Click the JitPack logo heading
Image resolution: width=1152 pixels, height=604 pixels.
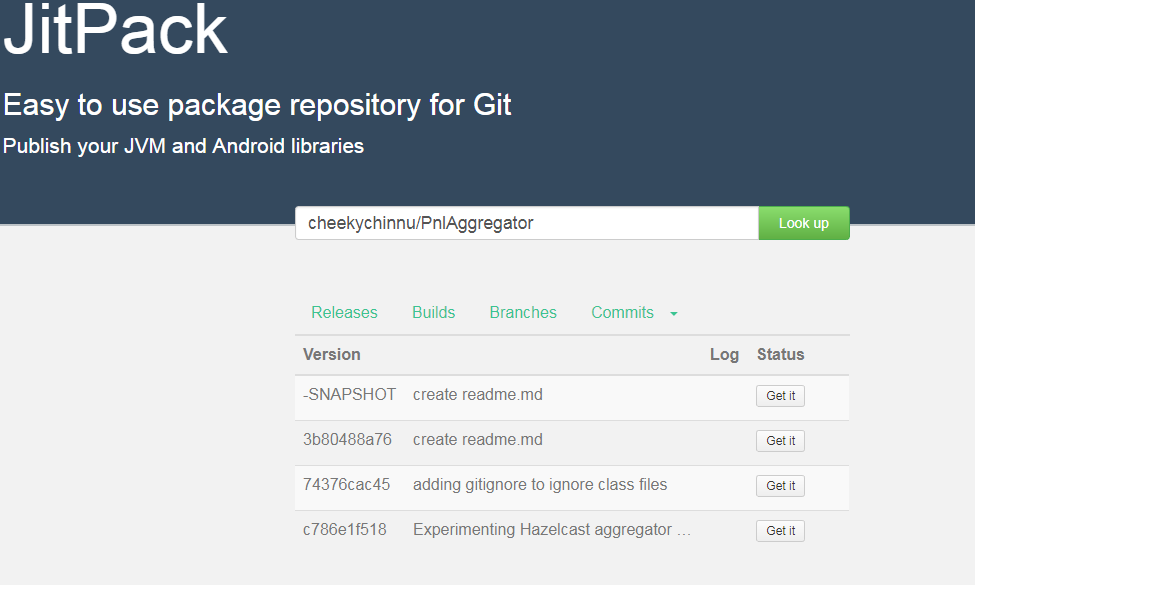[x=113, y=31]
